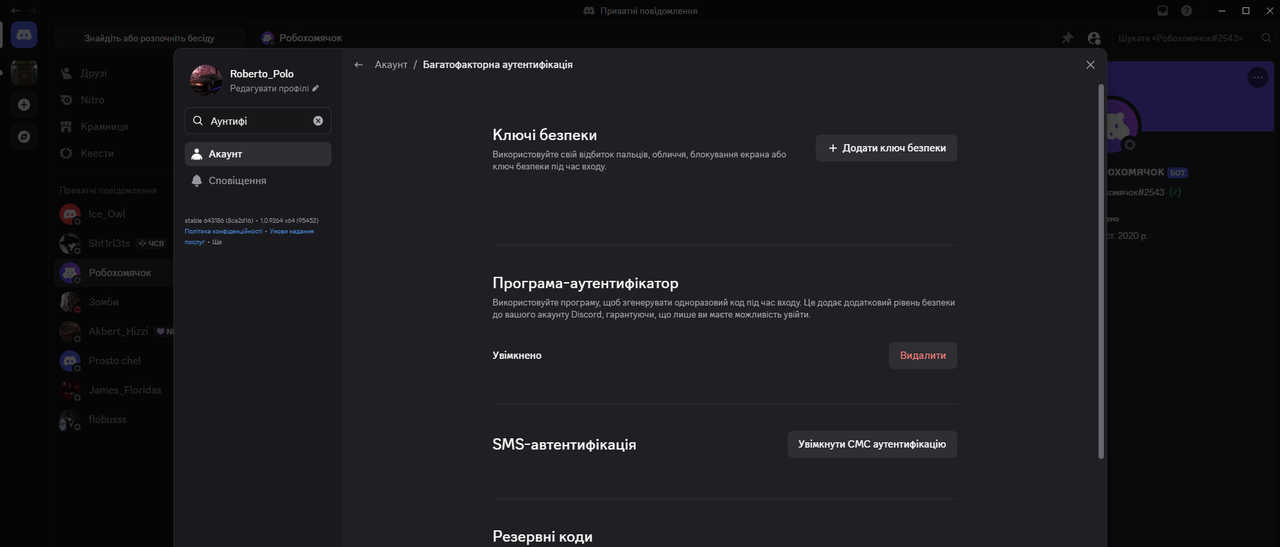This screenshot has width=1280, height=547.
Task: Select the Акаунт settings category
Action: click(258, 154)
